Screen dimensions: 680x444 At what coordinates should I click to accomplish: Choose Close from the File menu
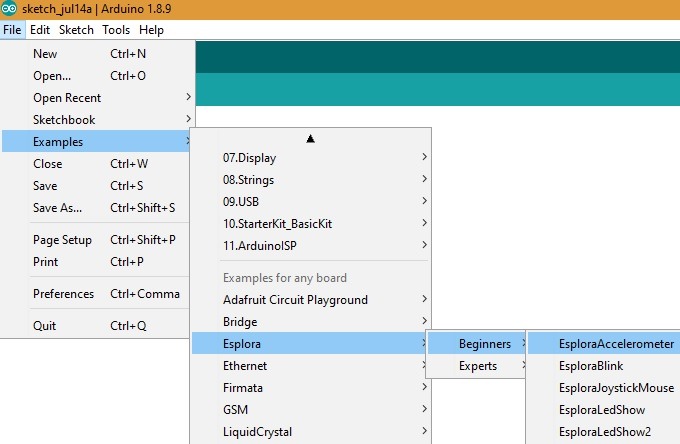click(96, 163)
